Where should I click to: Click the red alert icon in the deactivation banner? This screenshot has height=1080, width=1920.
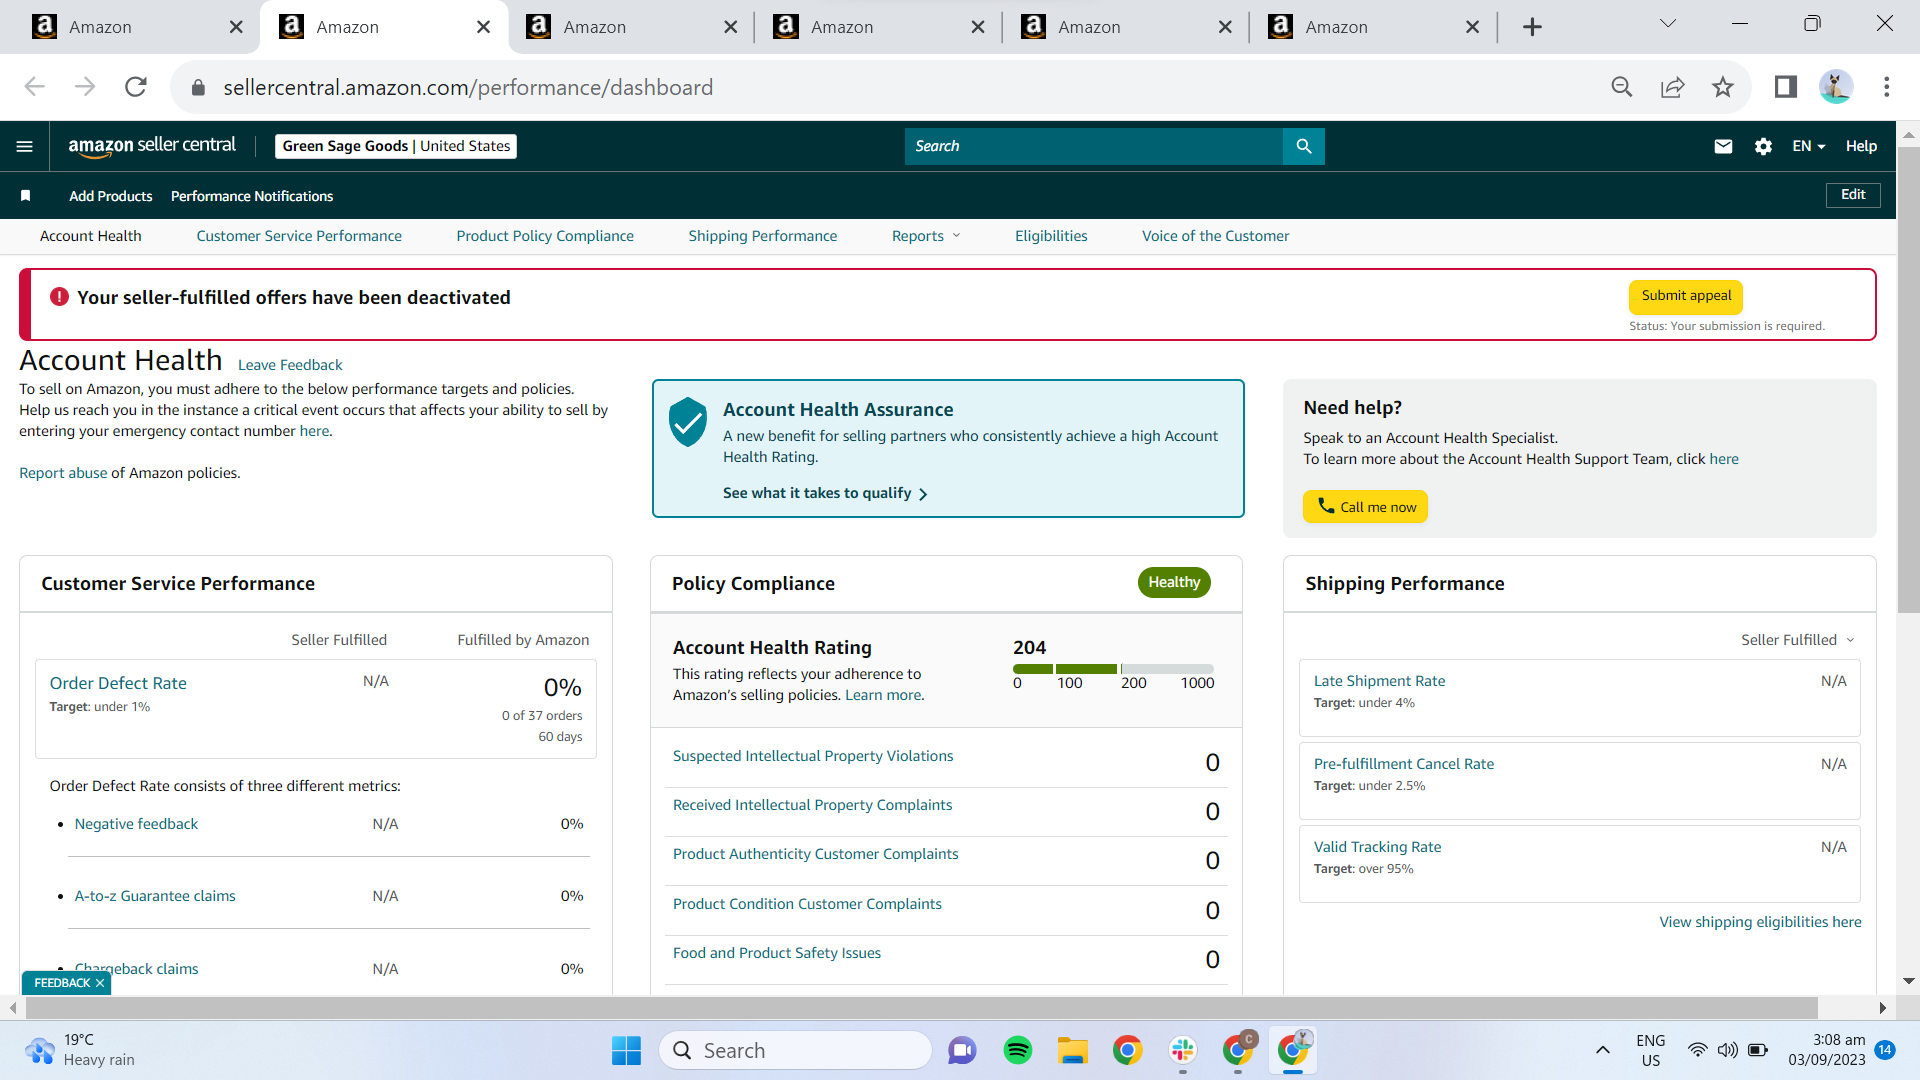59,297
